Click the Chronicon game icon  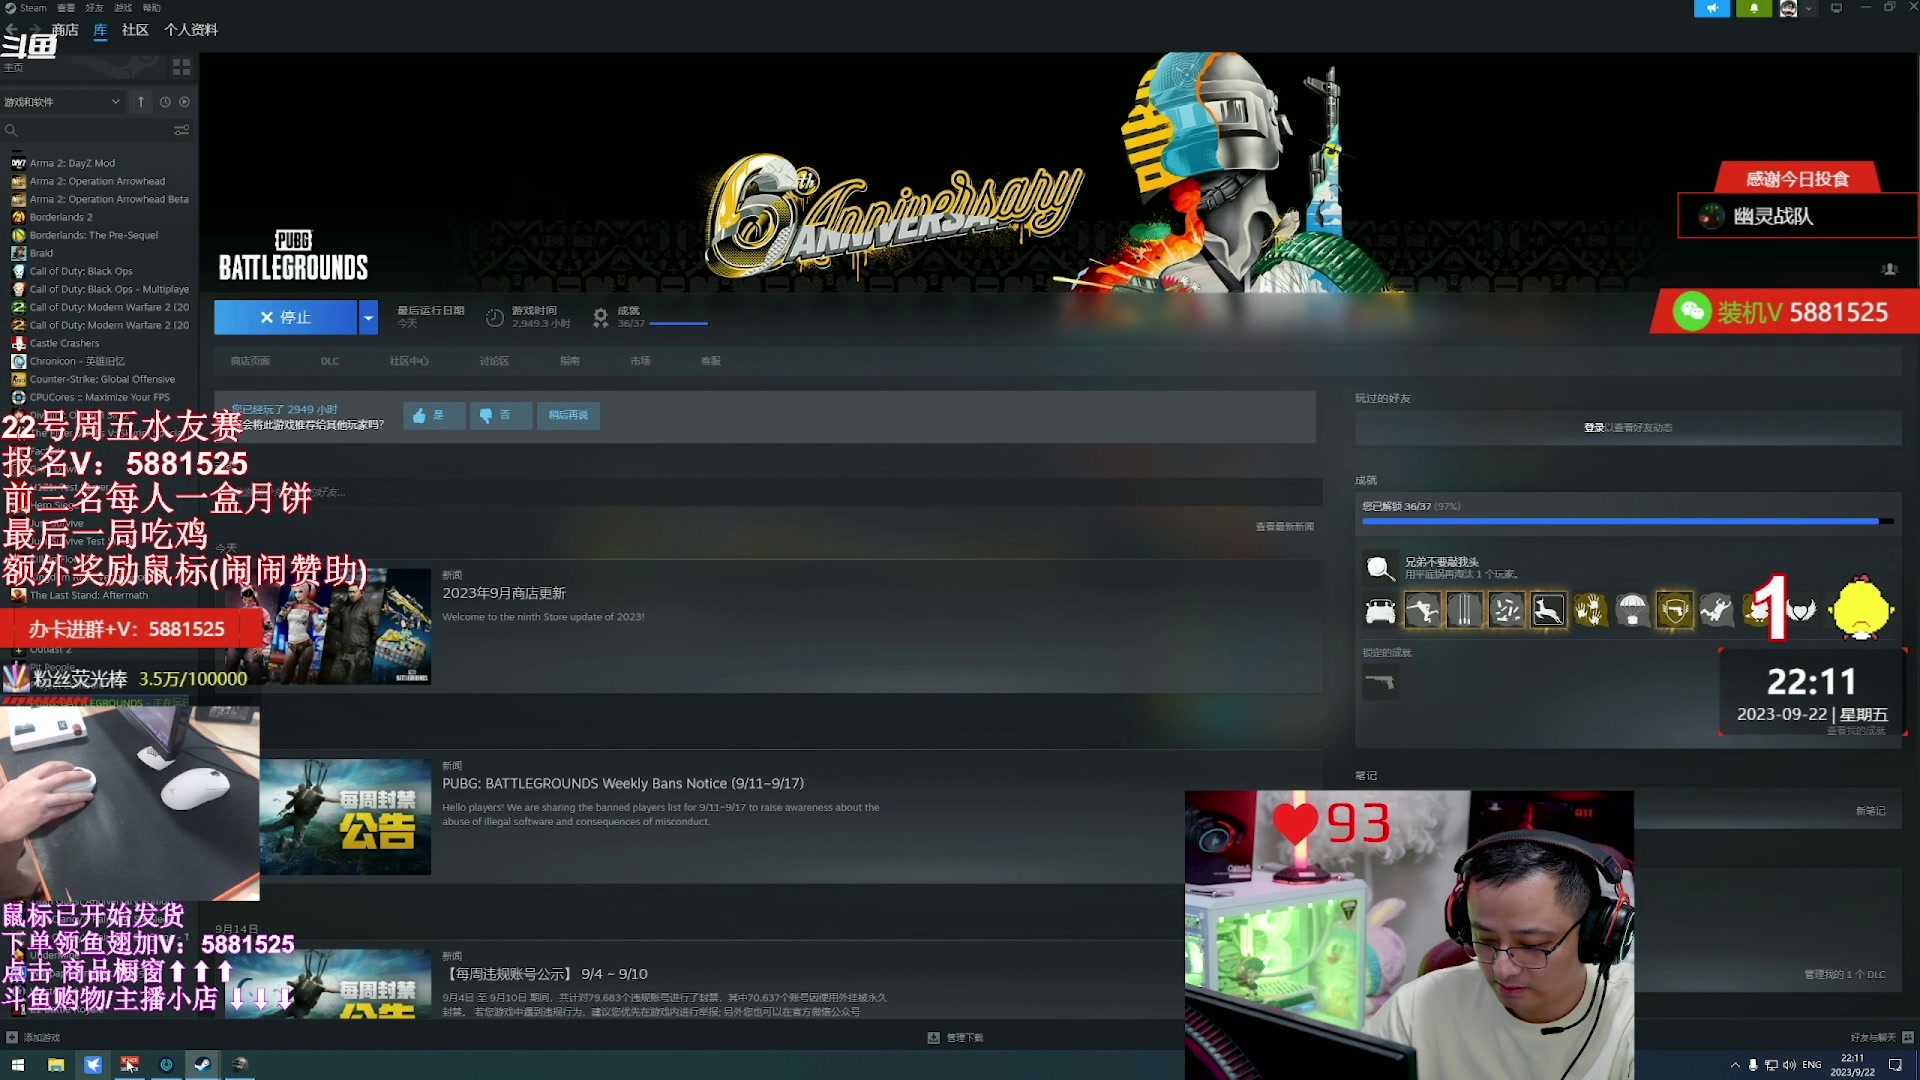pos(18,361)
